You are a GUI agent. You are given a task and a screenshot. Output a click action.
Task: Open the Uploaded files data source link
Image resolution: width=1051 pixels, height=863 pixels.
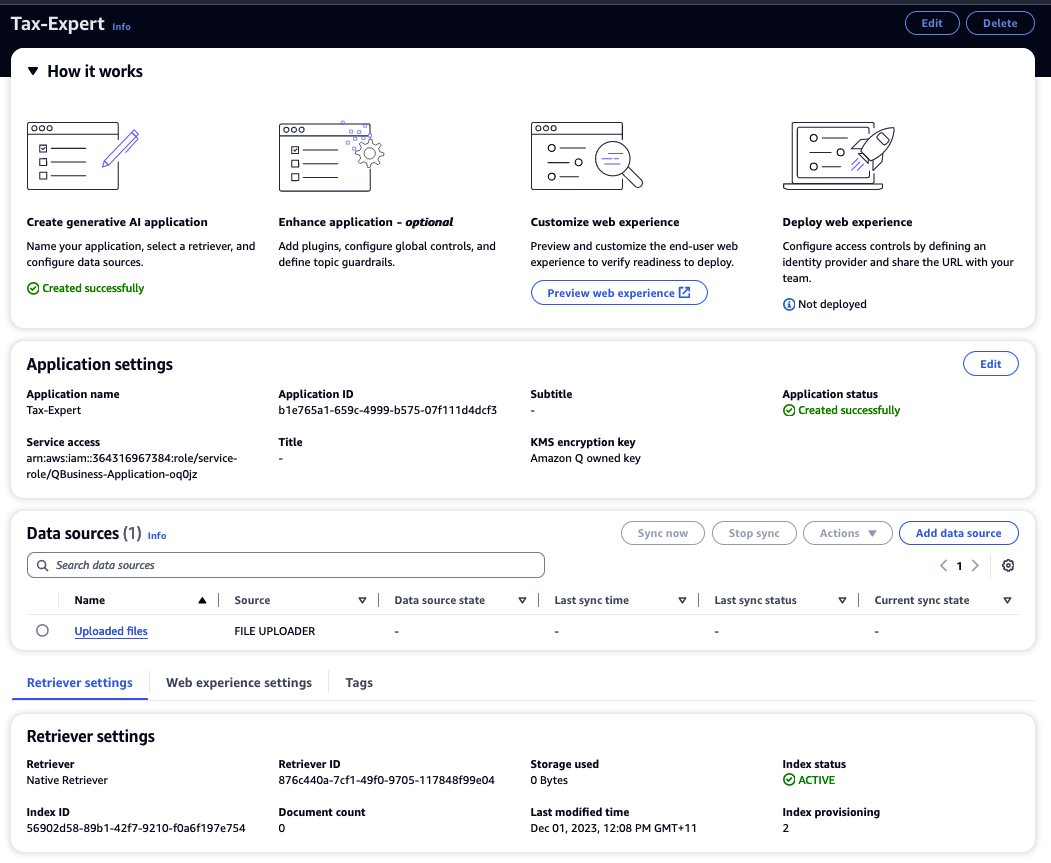111,631
